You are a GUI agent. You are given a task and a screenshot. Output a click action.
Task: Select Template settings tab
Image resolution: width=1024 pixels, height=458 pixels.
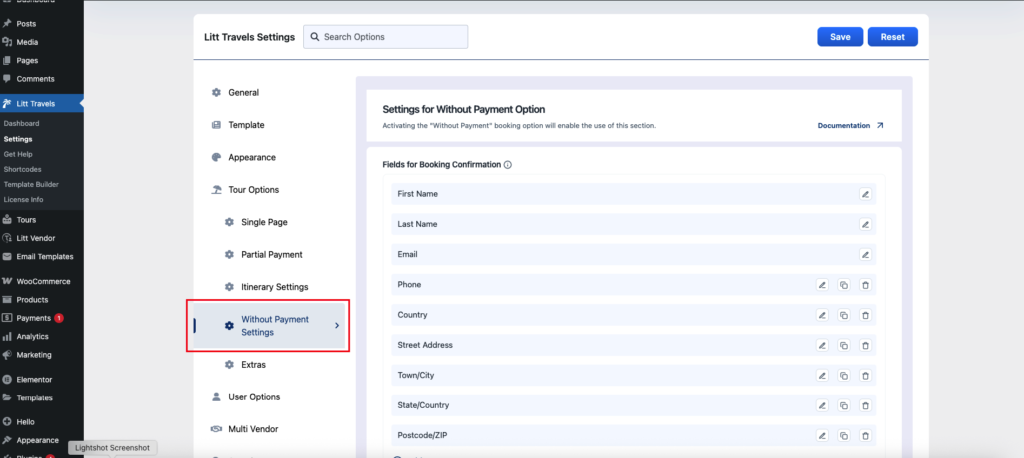coord(246,125)
